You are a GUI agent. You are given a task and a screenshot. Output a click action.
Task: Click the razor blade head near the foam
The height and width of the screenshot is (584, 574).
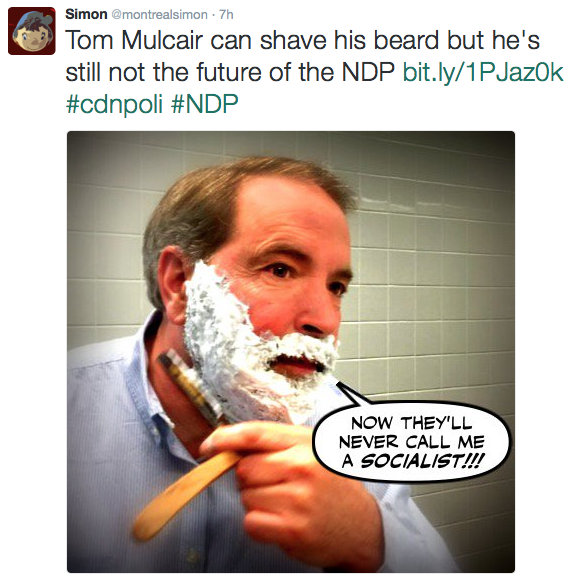[190, 387]
